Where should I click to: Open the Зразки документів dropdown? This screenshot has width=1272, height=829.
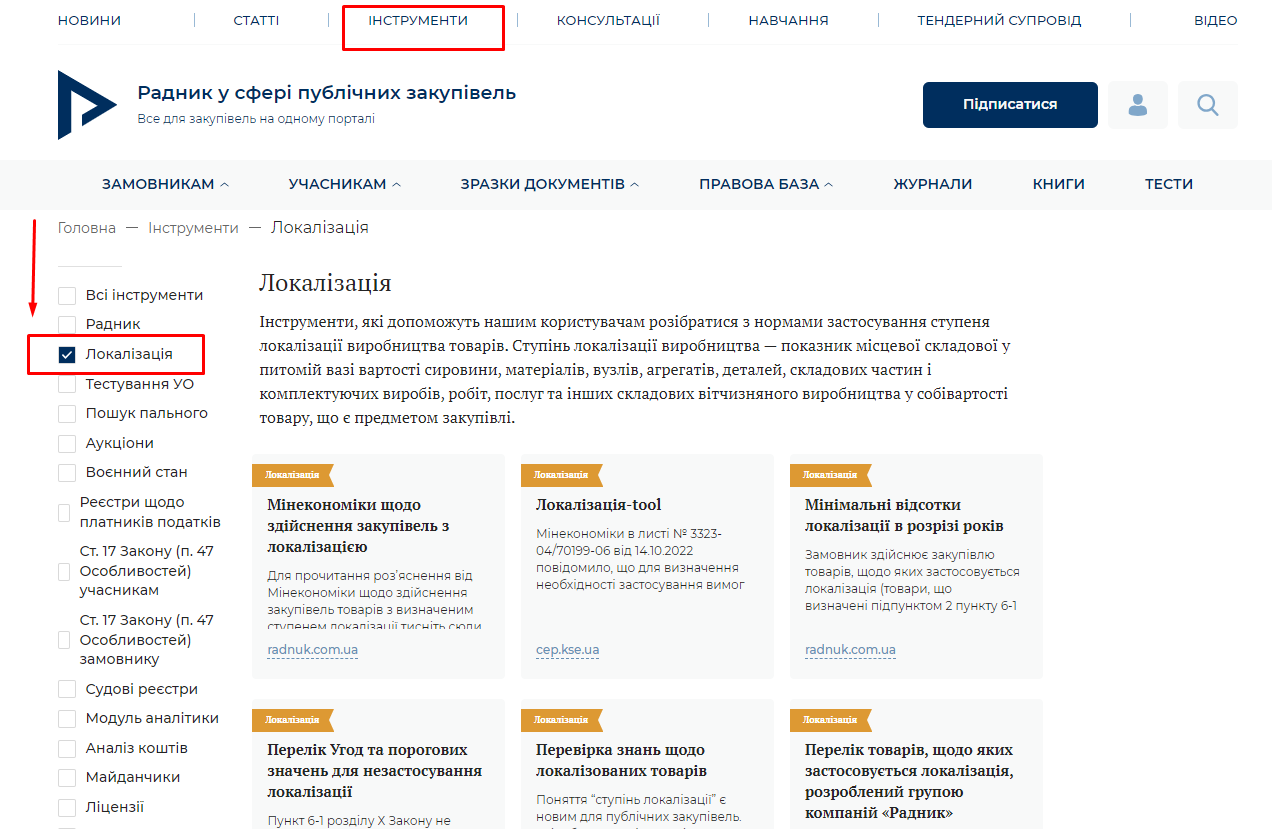pyautogui.click(x=549, y=184)
